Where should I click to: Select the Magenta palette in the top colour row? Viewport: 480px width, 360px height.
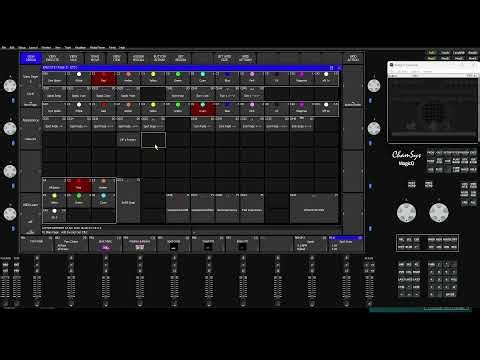(x=301, y=79)
